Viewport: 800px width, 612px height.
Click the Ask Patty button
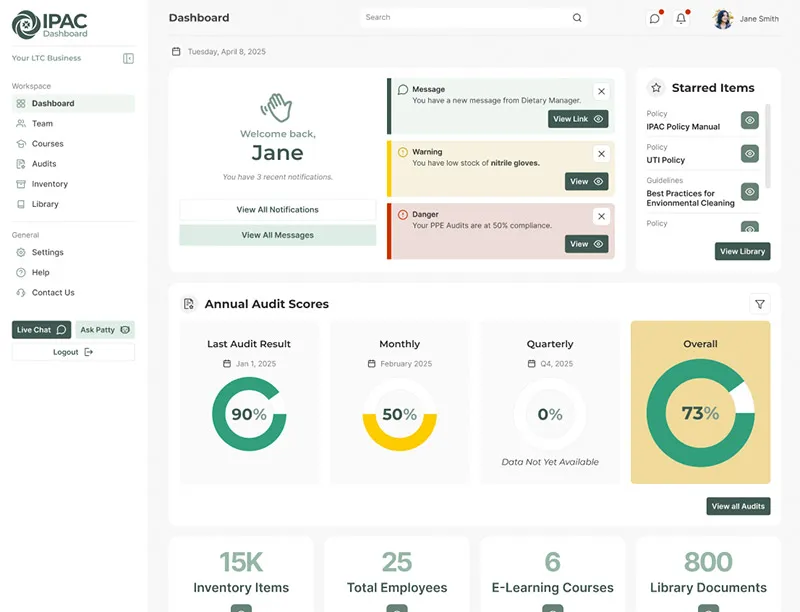coord(105,330)
